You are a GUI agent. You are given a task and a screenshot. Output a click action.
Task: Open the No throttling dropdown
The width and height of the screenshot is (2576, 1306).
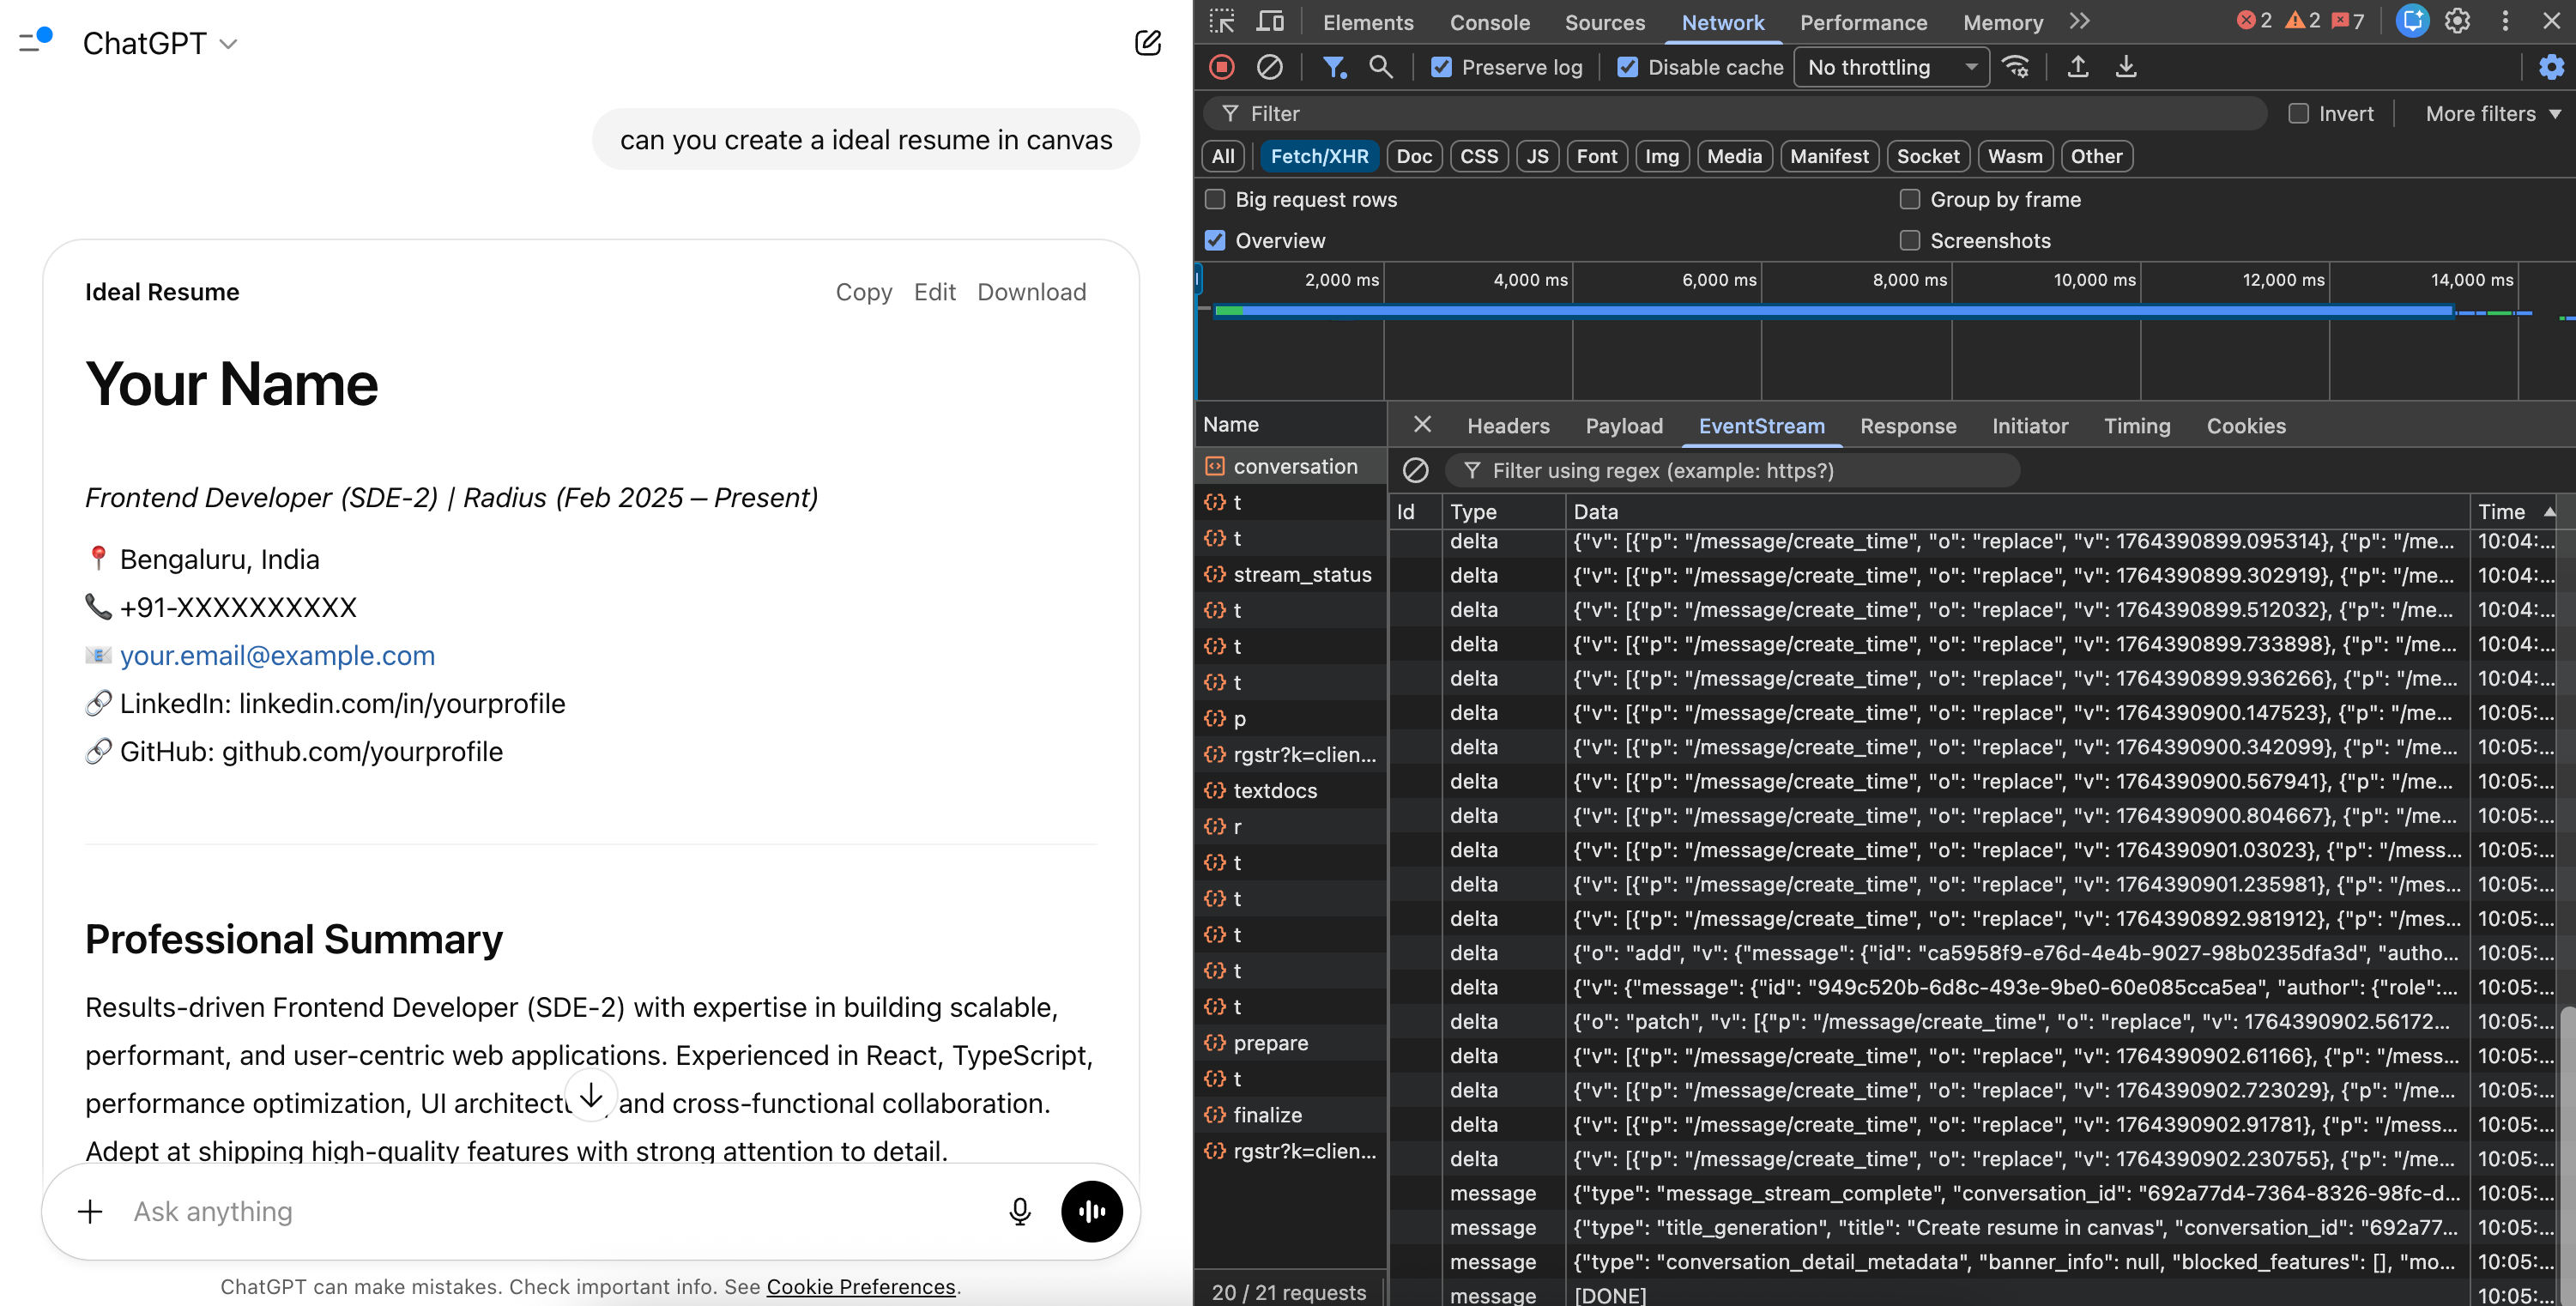(1891, 67)
